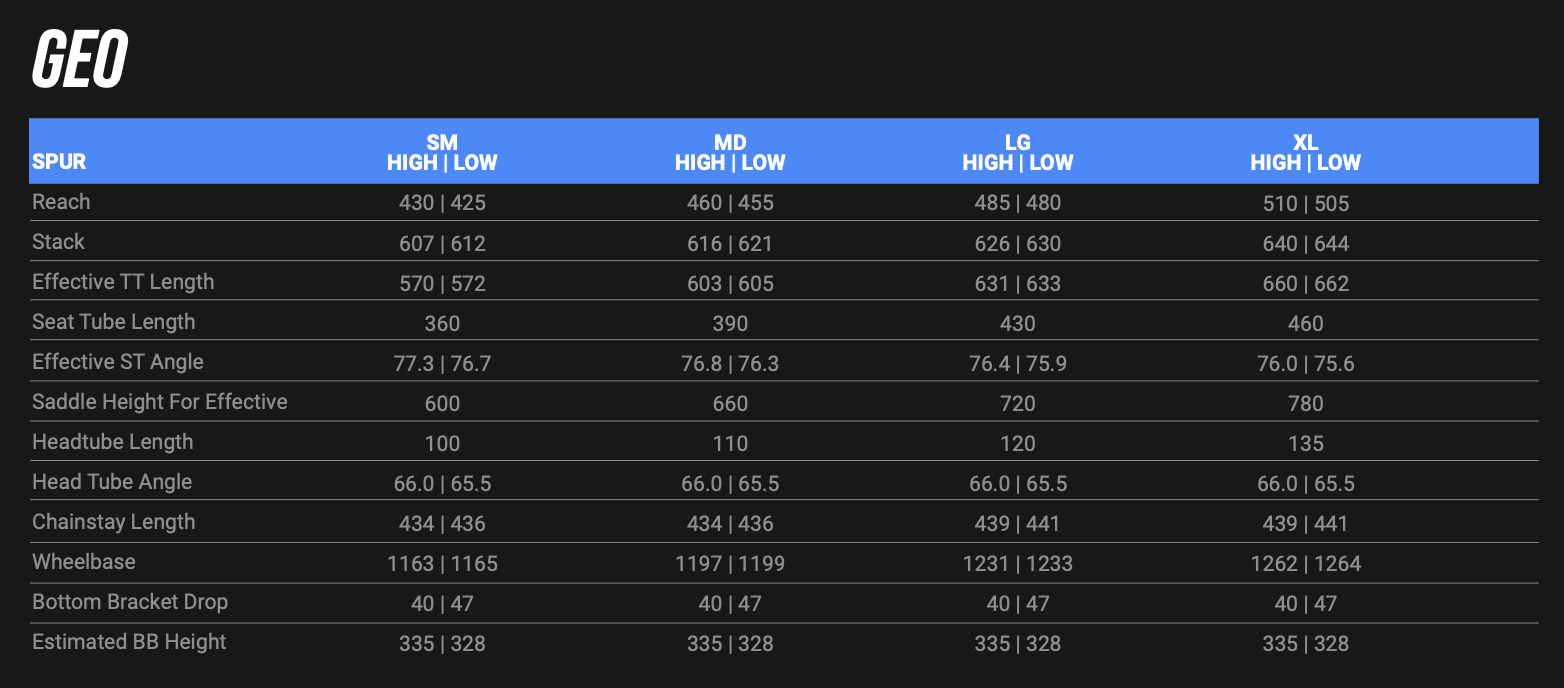The width and height of the screenshot is (1564, 688).
Task: Select the LG HIGH | LOW column header
Action: click(1018, 152)
